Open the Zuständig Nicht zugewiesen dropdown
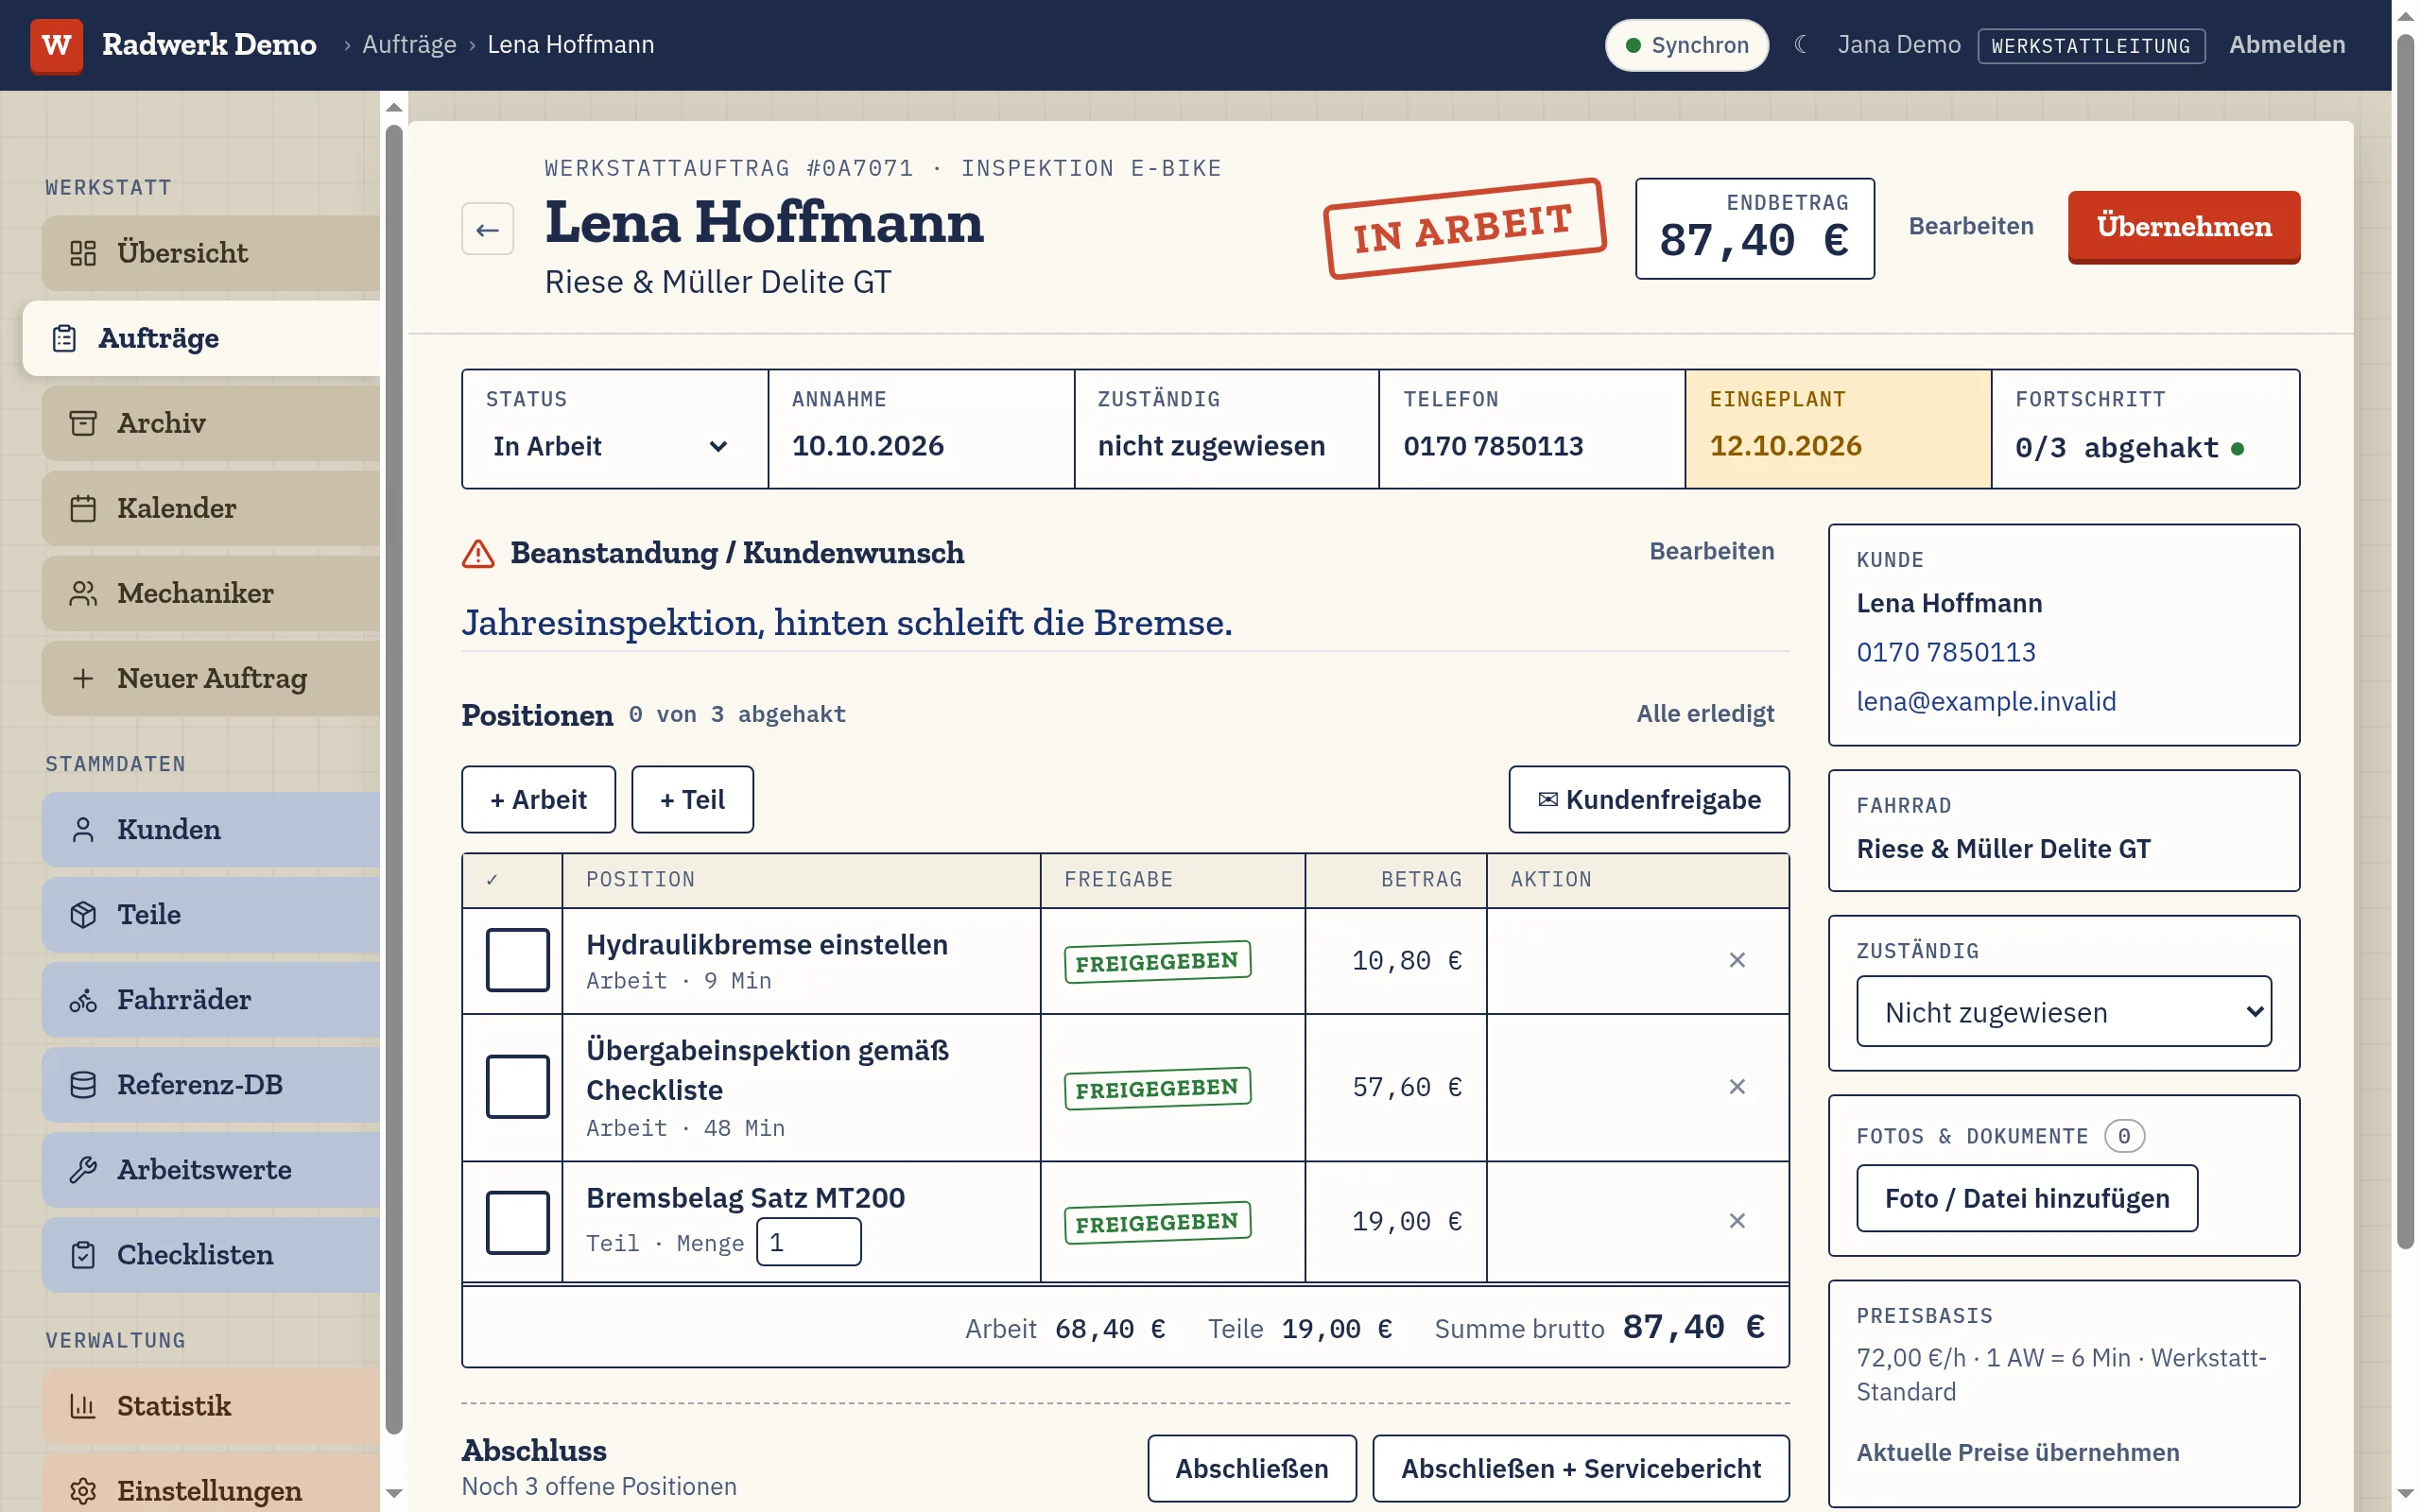Image resolution: width=2420 pixels, height=1512 pixels. point(2063,1012)
